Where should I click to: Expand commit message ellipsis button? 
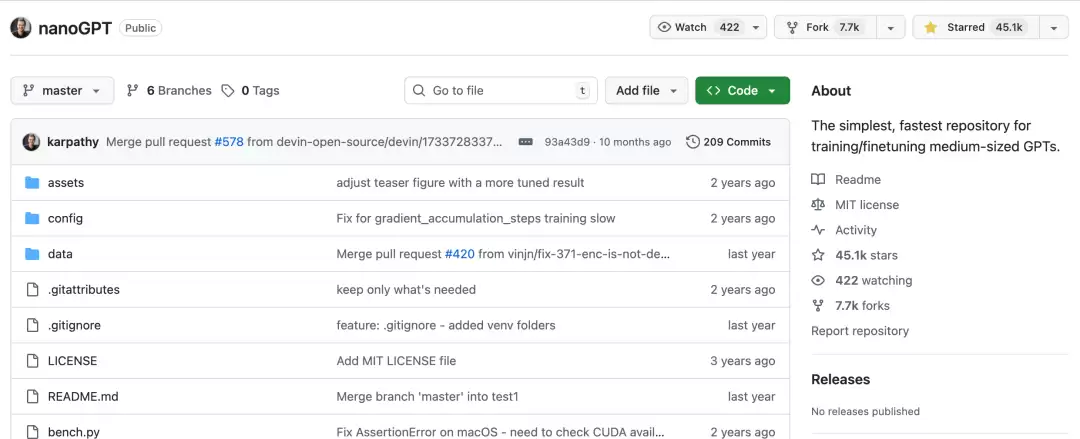pos(525,142)
